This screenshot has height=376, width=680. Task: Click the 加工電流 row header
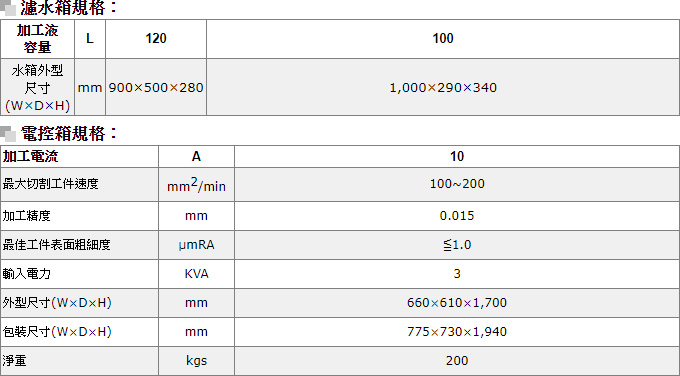click(x=80, y=157)
